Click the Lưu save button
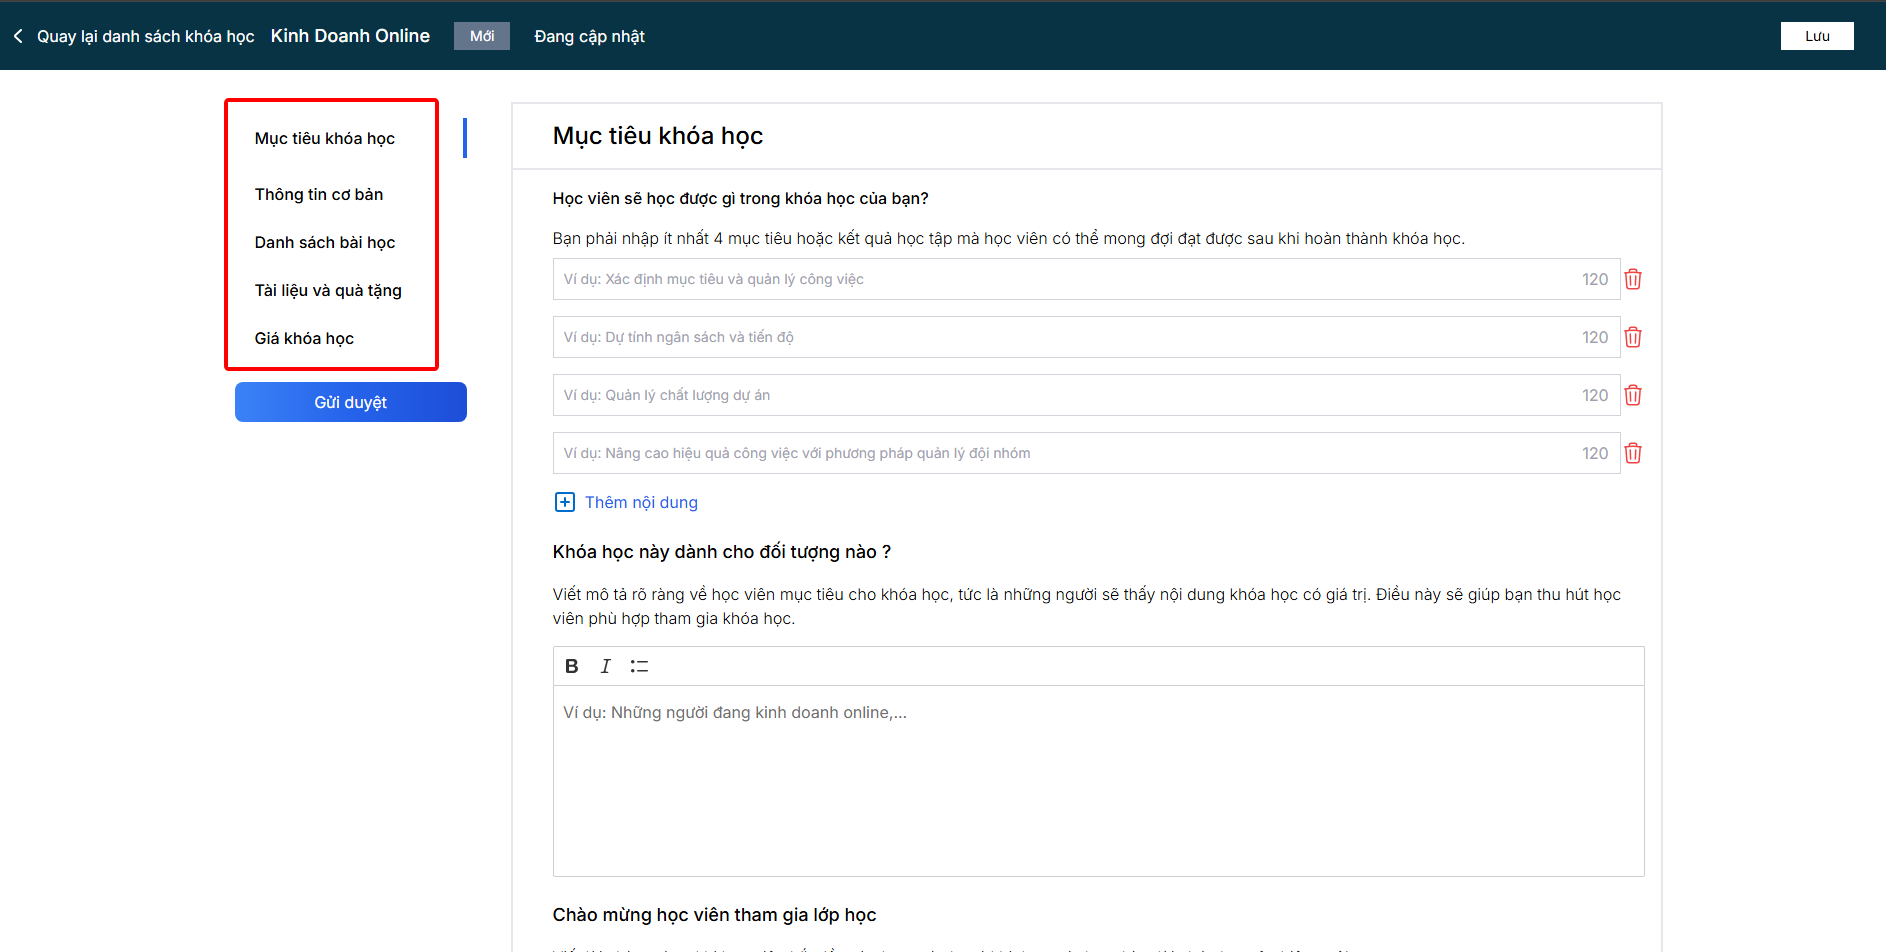 click(x=1816, y=36)
